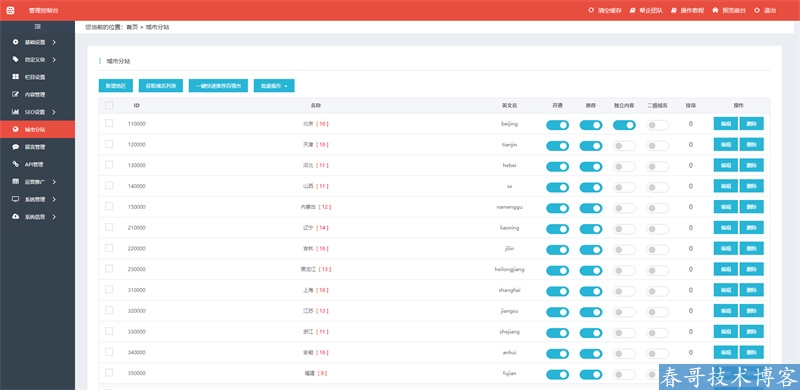This screenshot has width=800, height=390.
Task: Expand the SEO设置 chevron
Action: tap(54, 111)
